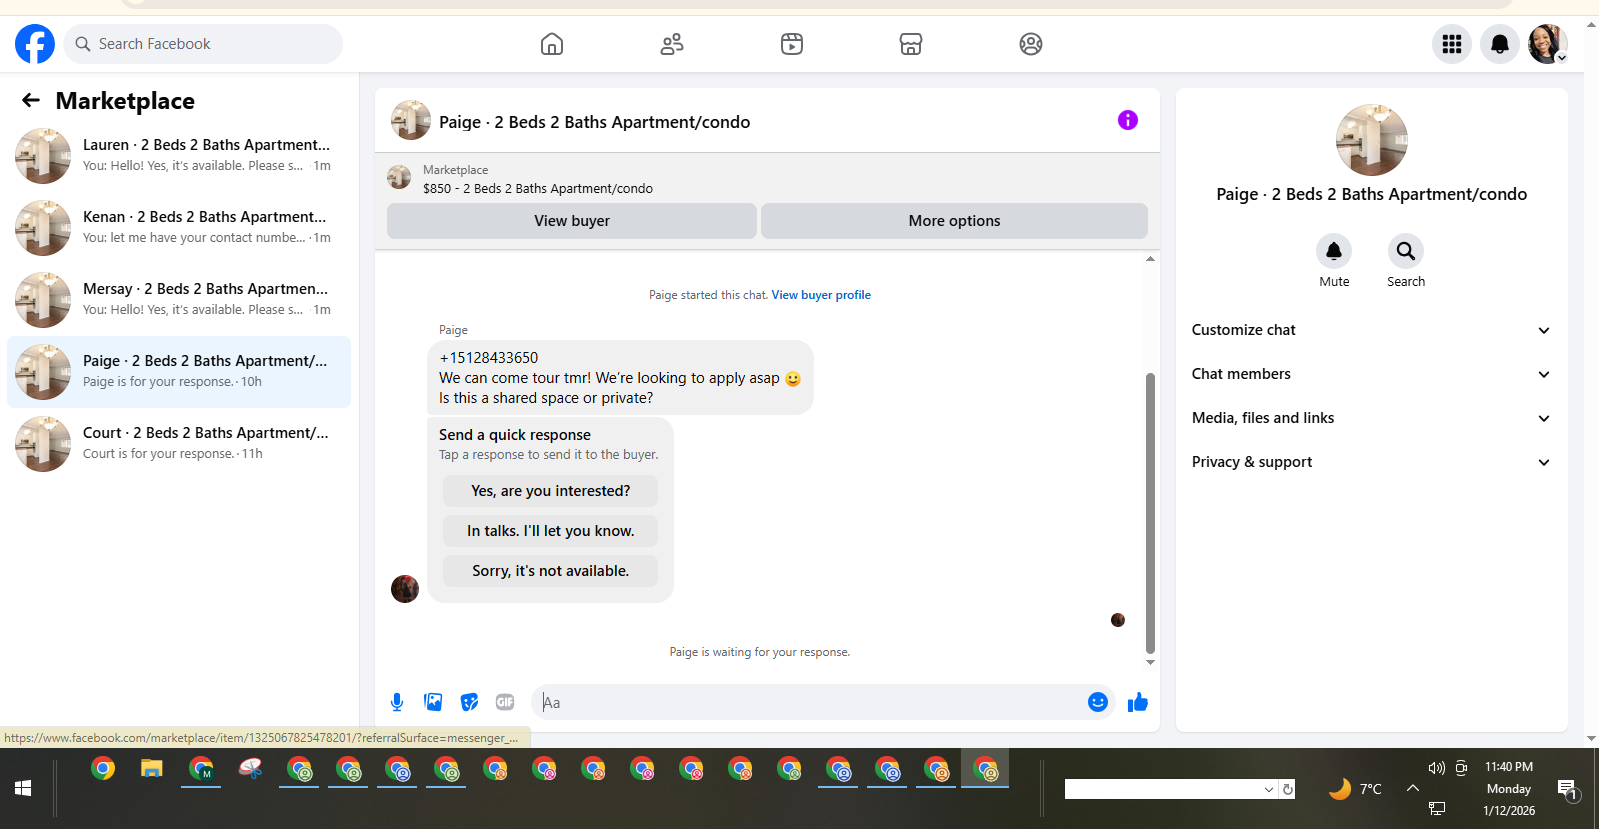Open the account profile picture menu
The width and height of the screenshot is (1599, 829).
1547,44
